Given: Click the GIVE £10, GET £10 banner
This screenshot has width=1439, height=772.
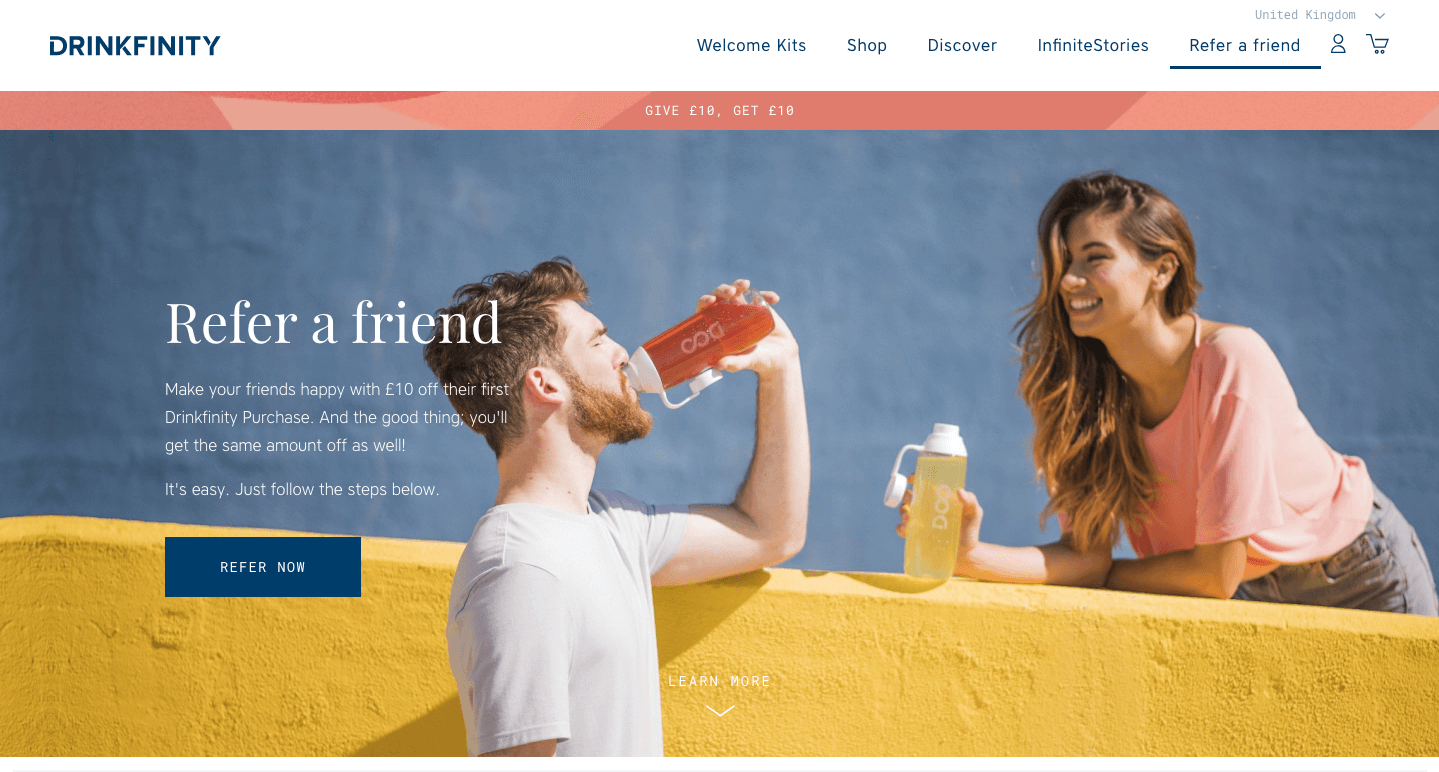Looking at the screenshot, I should [720, 110].
